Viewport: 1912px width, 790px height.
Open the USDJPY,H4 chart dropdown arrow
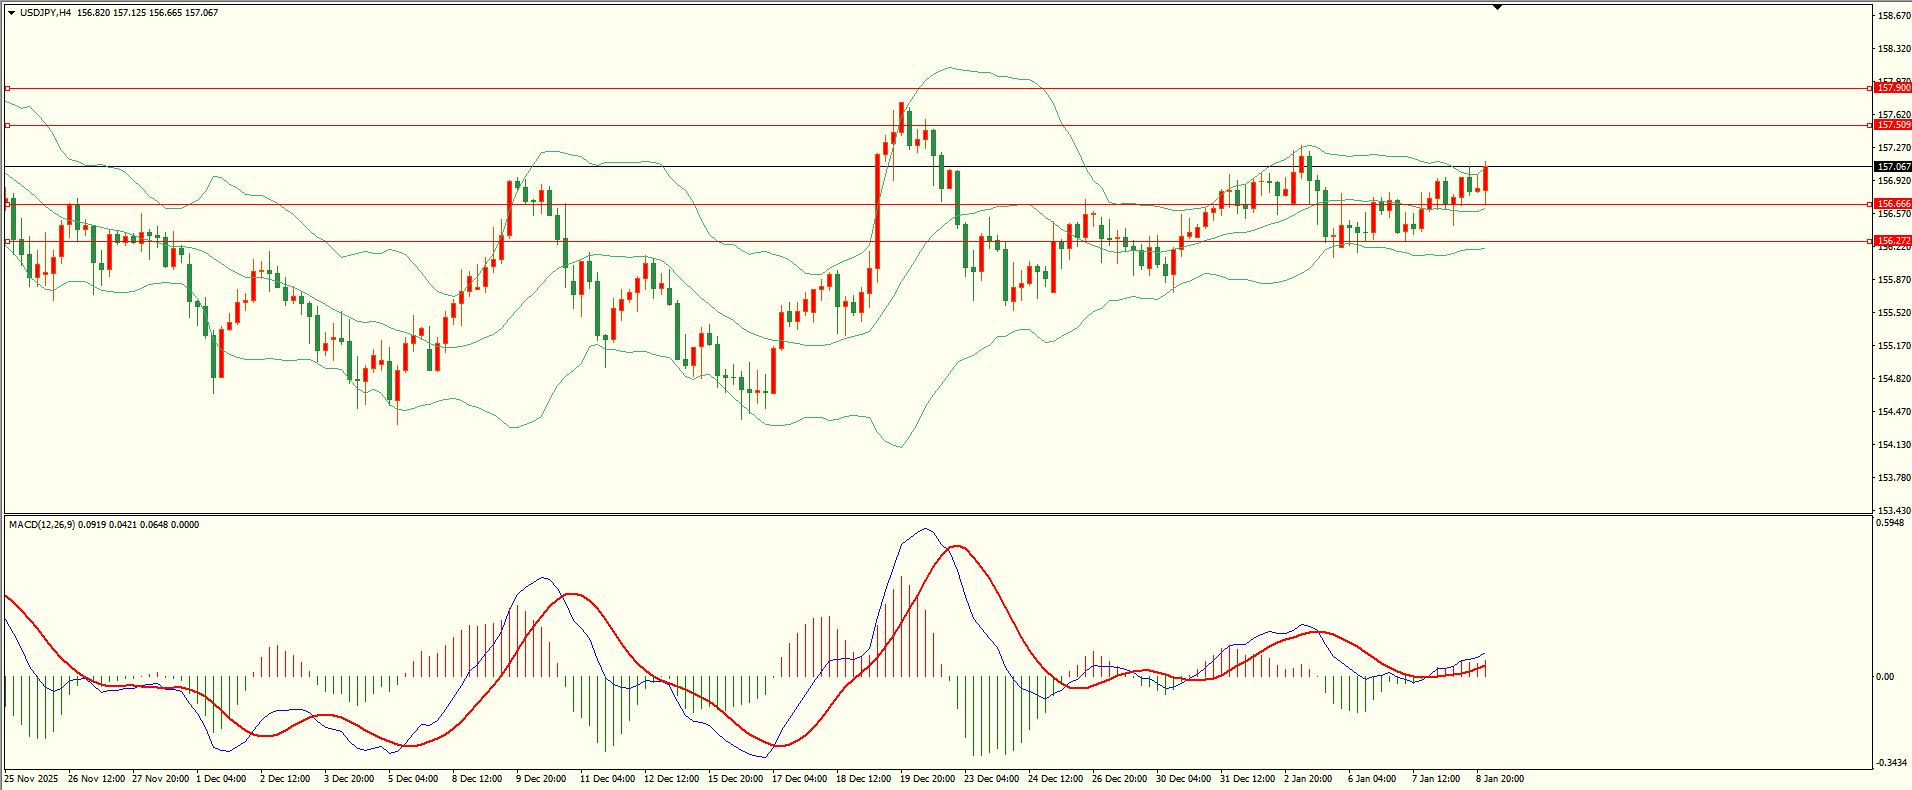[11, 13]
